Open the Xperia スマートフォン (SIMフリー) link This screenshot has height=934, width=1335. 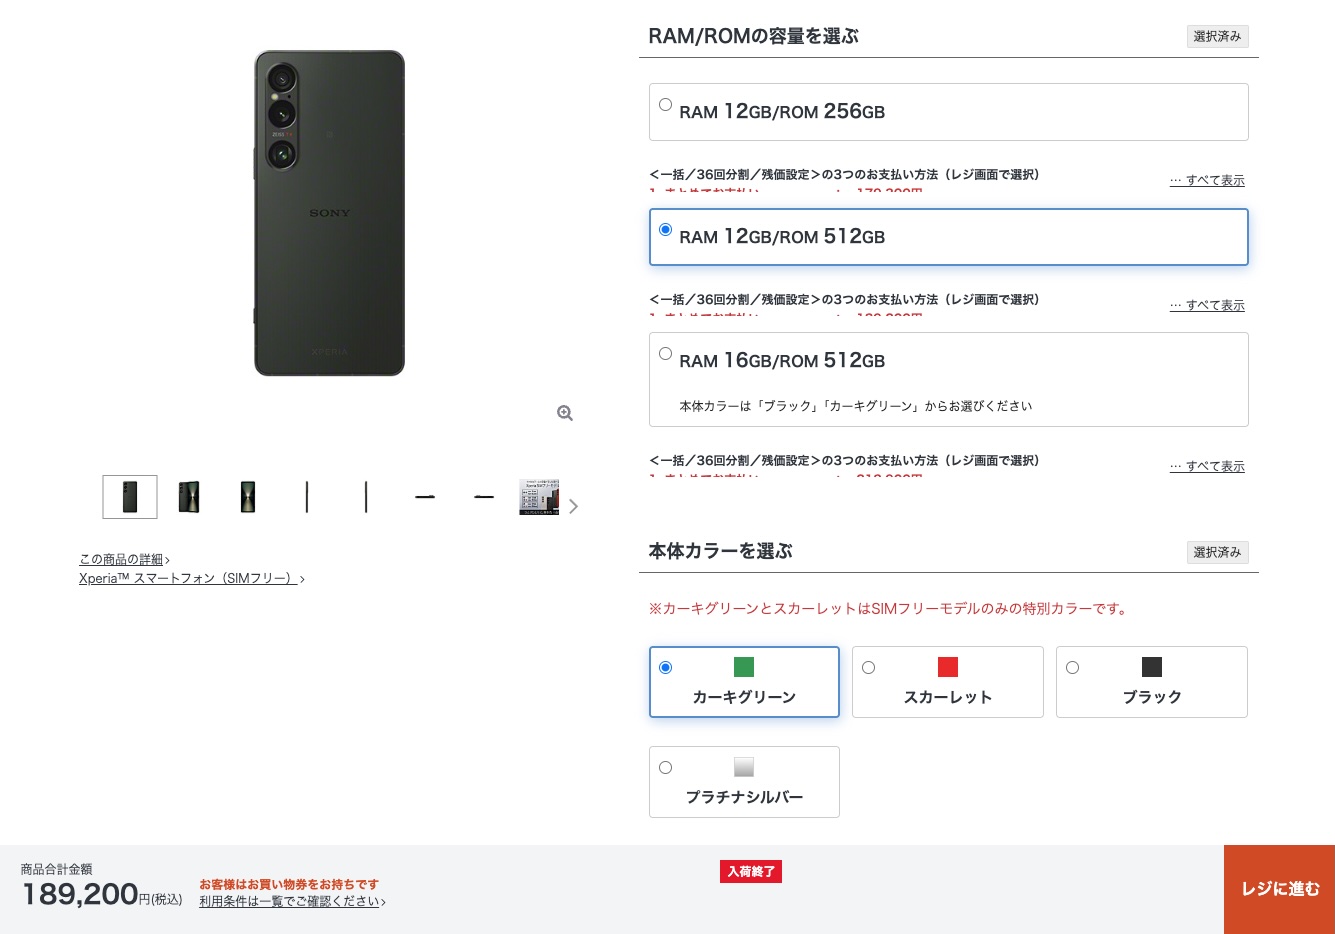(x=192, y=579)
